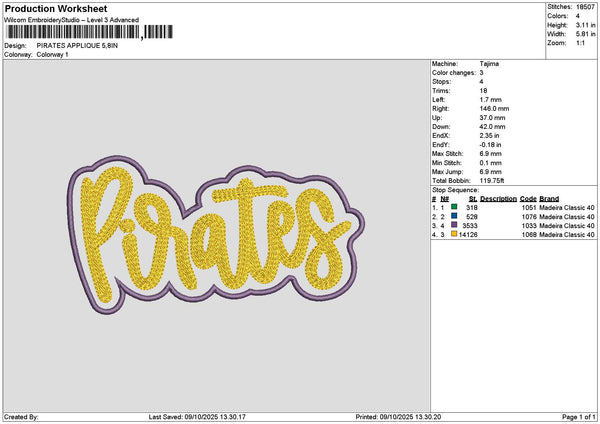Click the green thread swatch 1051
The image size is (600, 424).
(x=454, y=207)
